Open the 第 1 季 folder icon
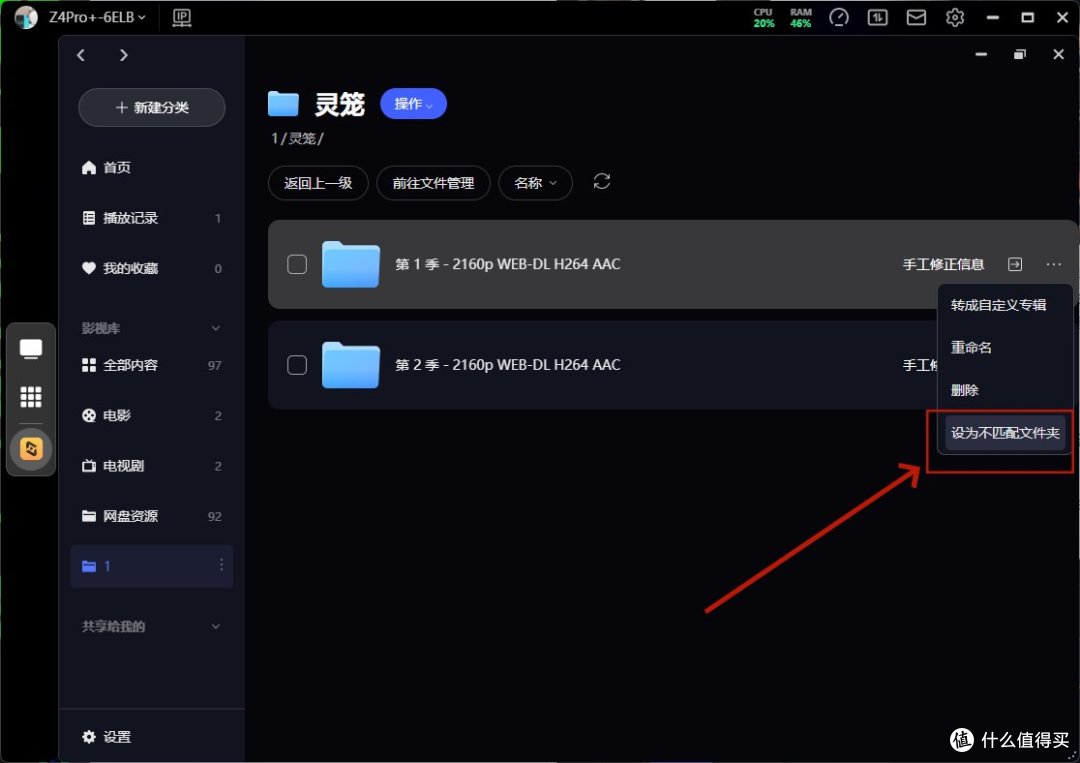1080x763 pixels. coord(351,264)
